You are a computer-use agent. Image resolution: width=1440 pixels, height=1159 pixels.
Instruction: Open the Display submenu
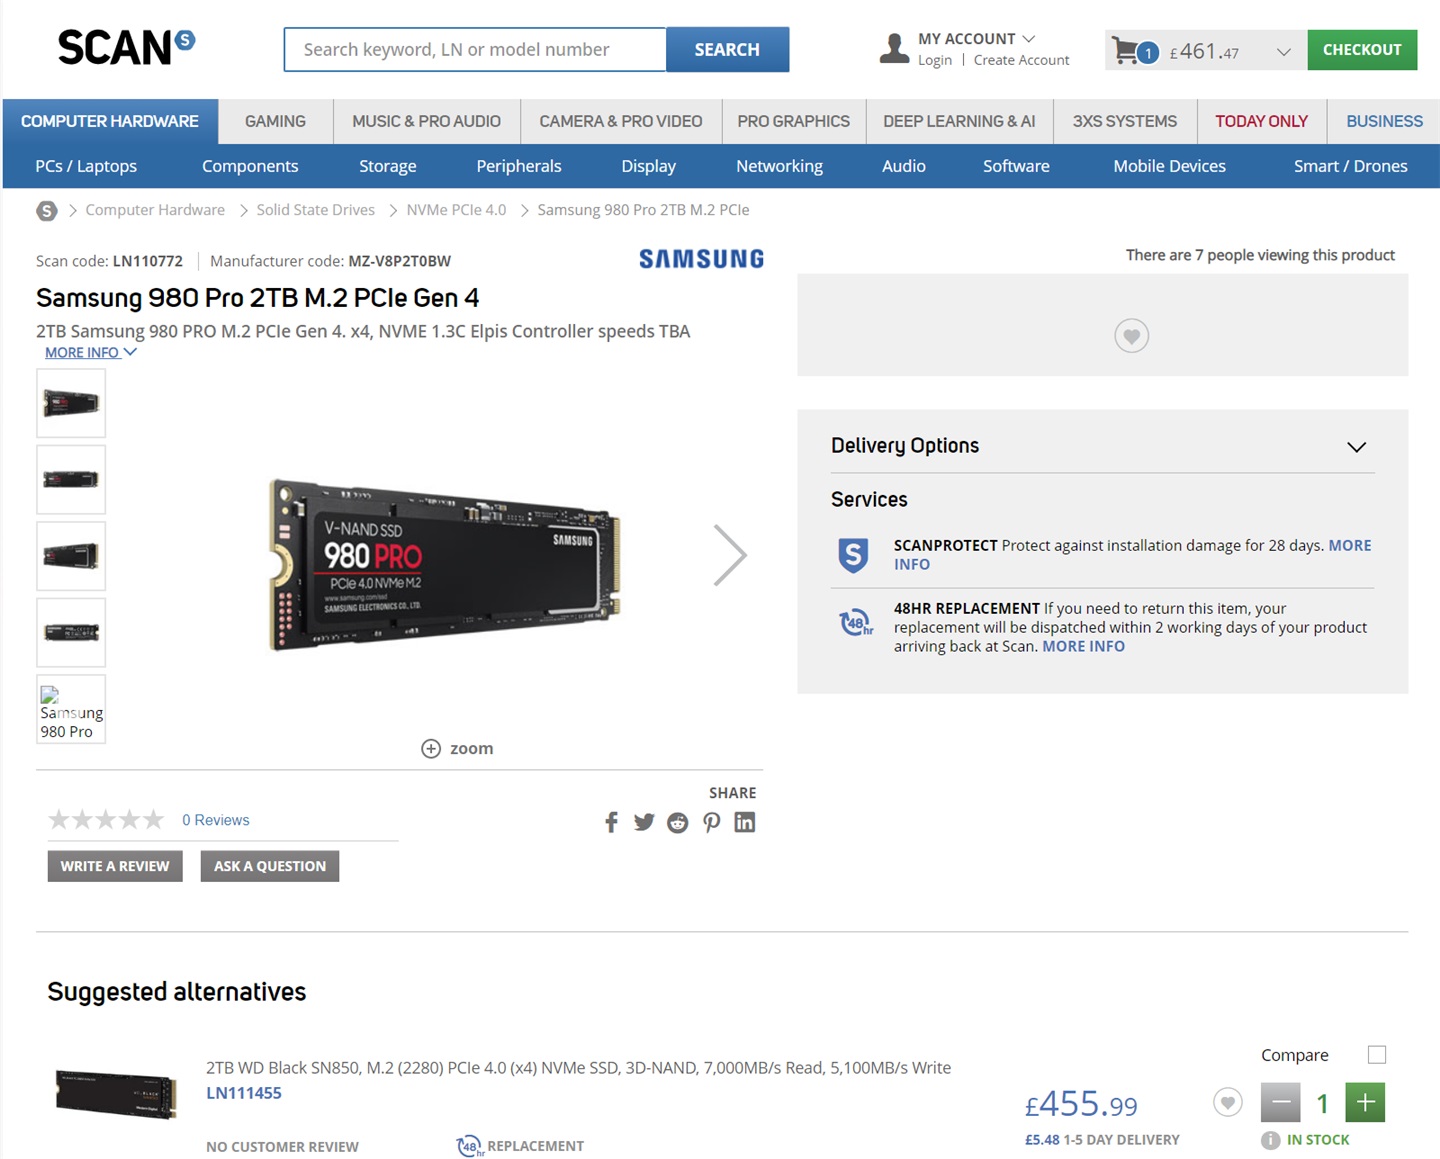coord(648,166)
